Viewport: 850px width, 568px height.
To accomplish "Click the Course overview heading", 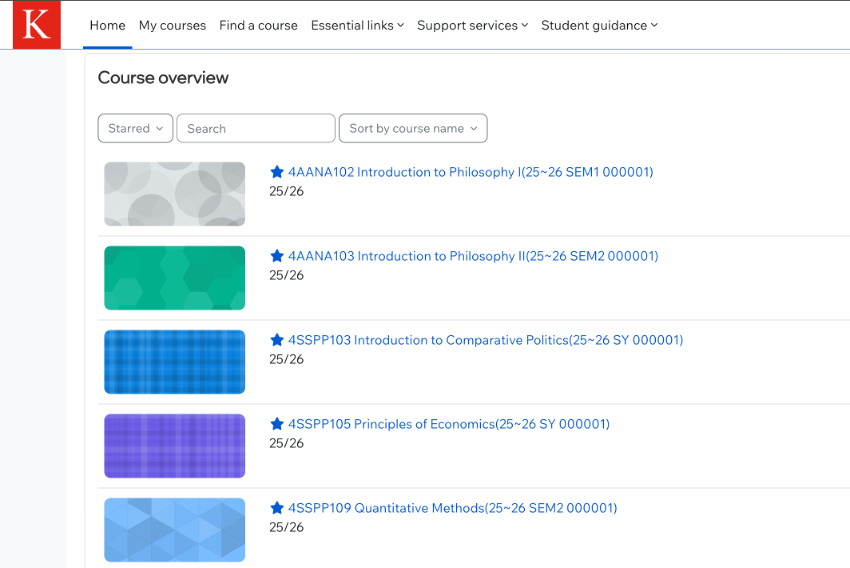I will (x=163, y=78).
